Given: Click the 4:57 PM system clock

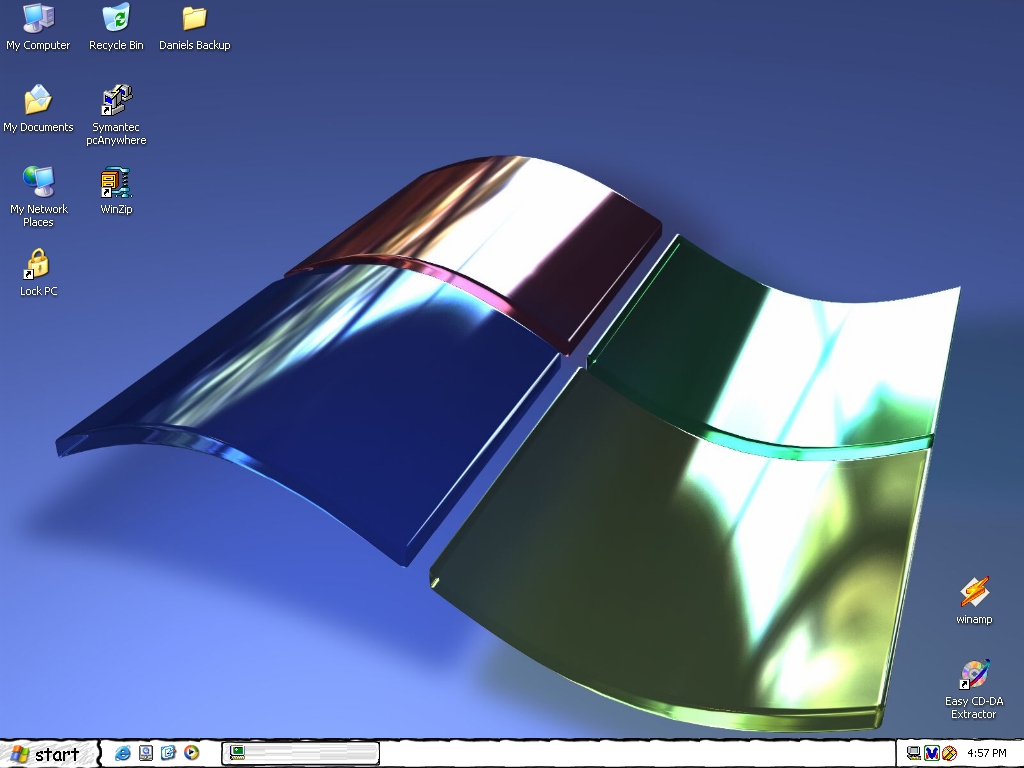Looking at the screenshot, I should click(987, 753).
